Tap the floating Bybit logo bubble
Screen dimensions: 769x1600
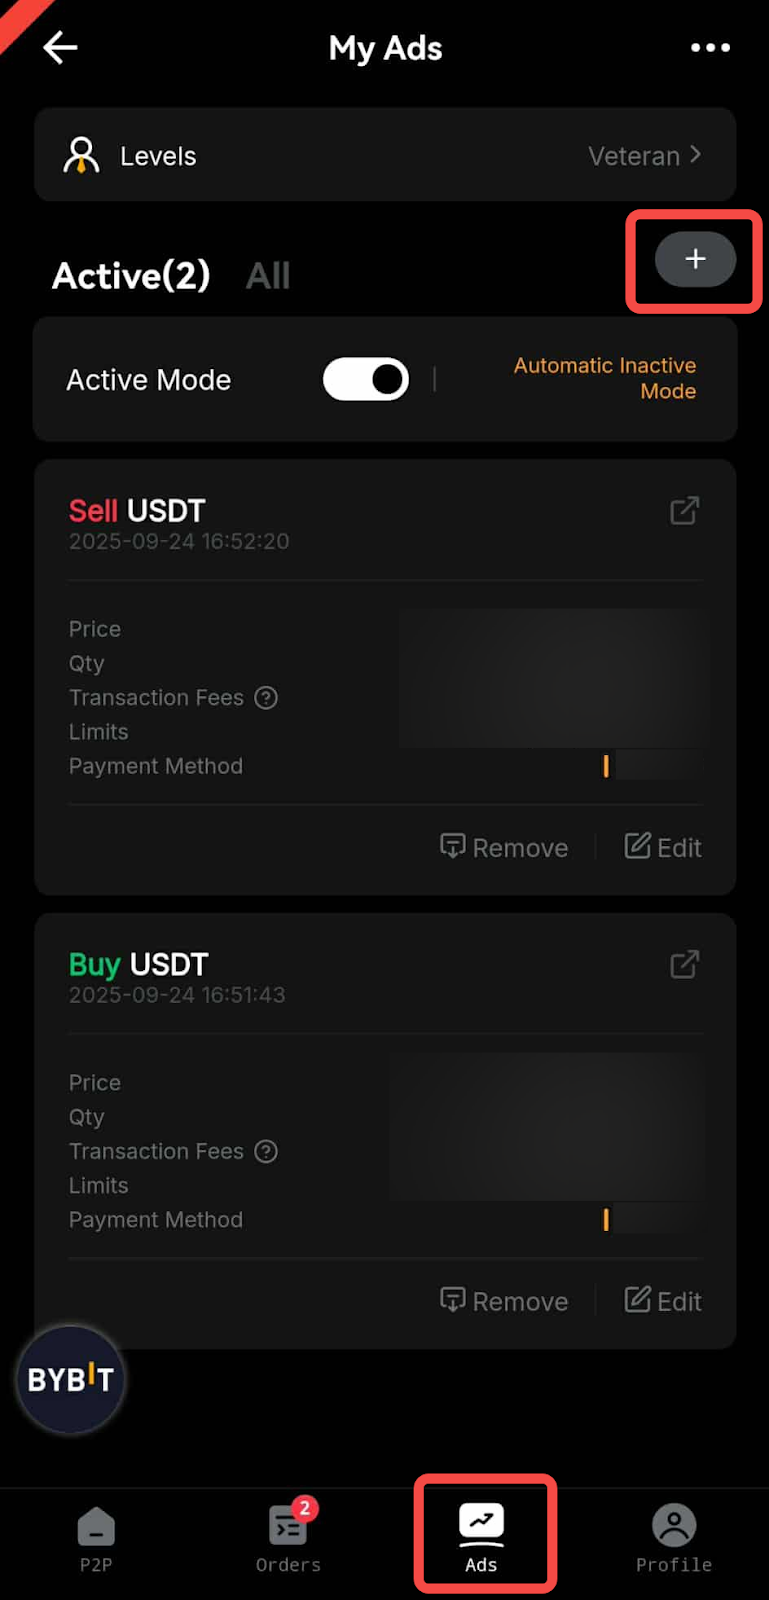[x=70, y=1380]
